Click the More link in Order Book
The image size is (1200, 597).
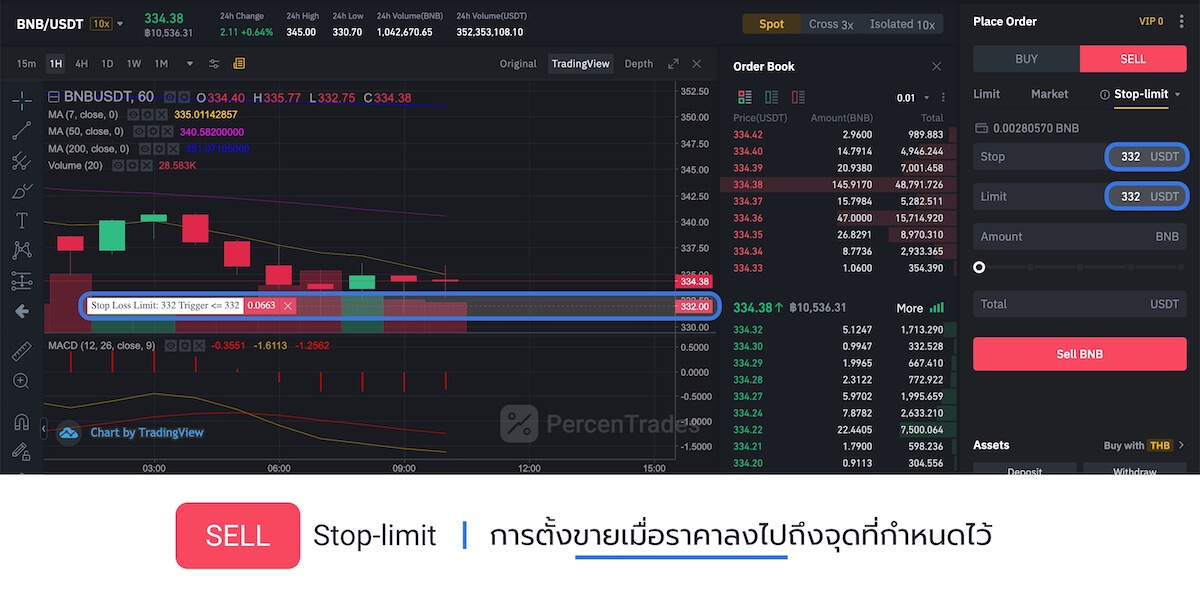pos(910,308)
